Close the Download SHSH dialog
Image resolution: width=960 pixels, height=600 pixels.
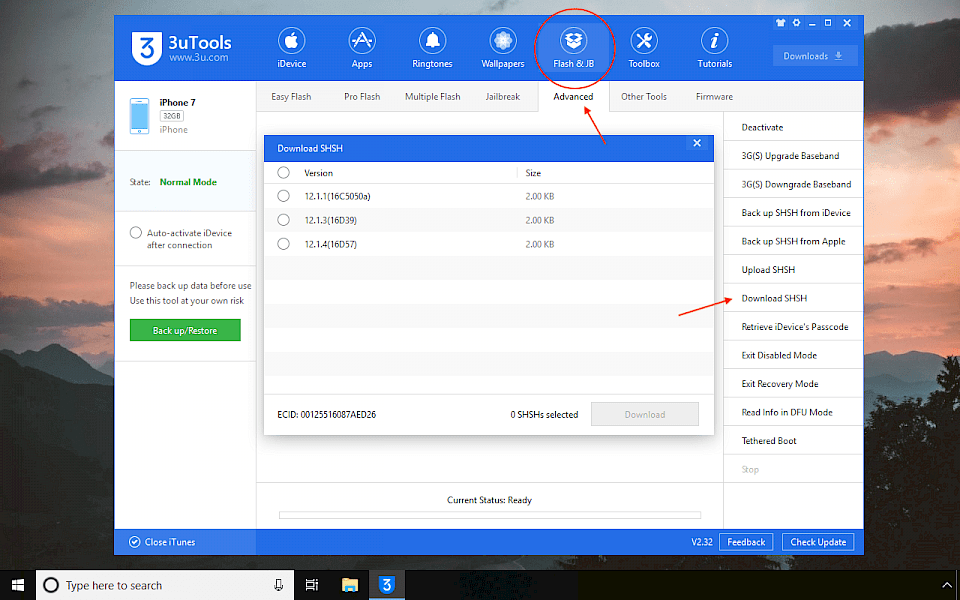697,143
